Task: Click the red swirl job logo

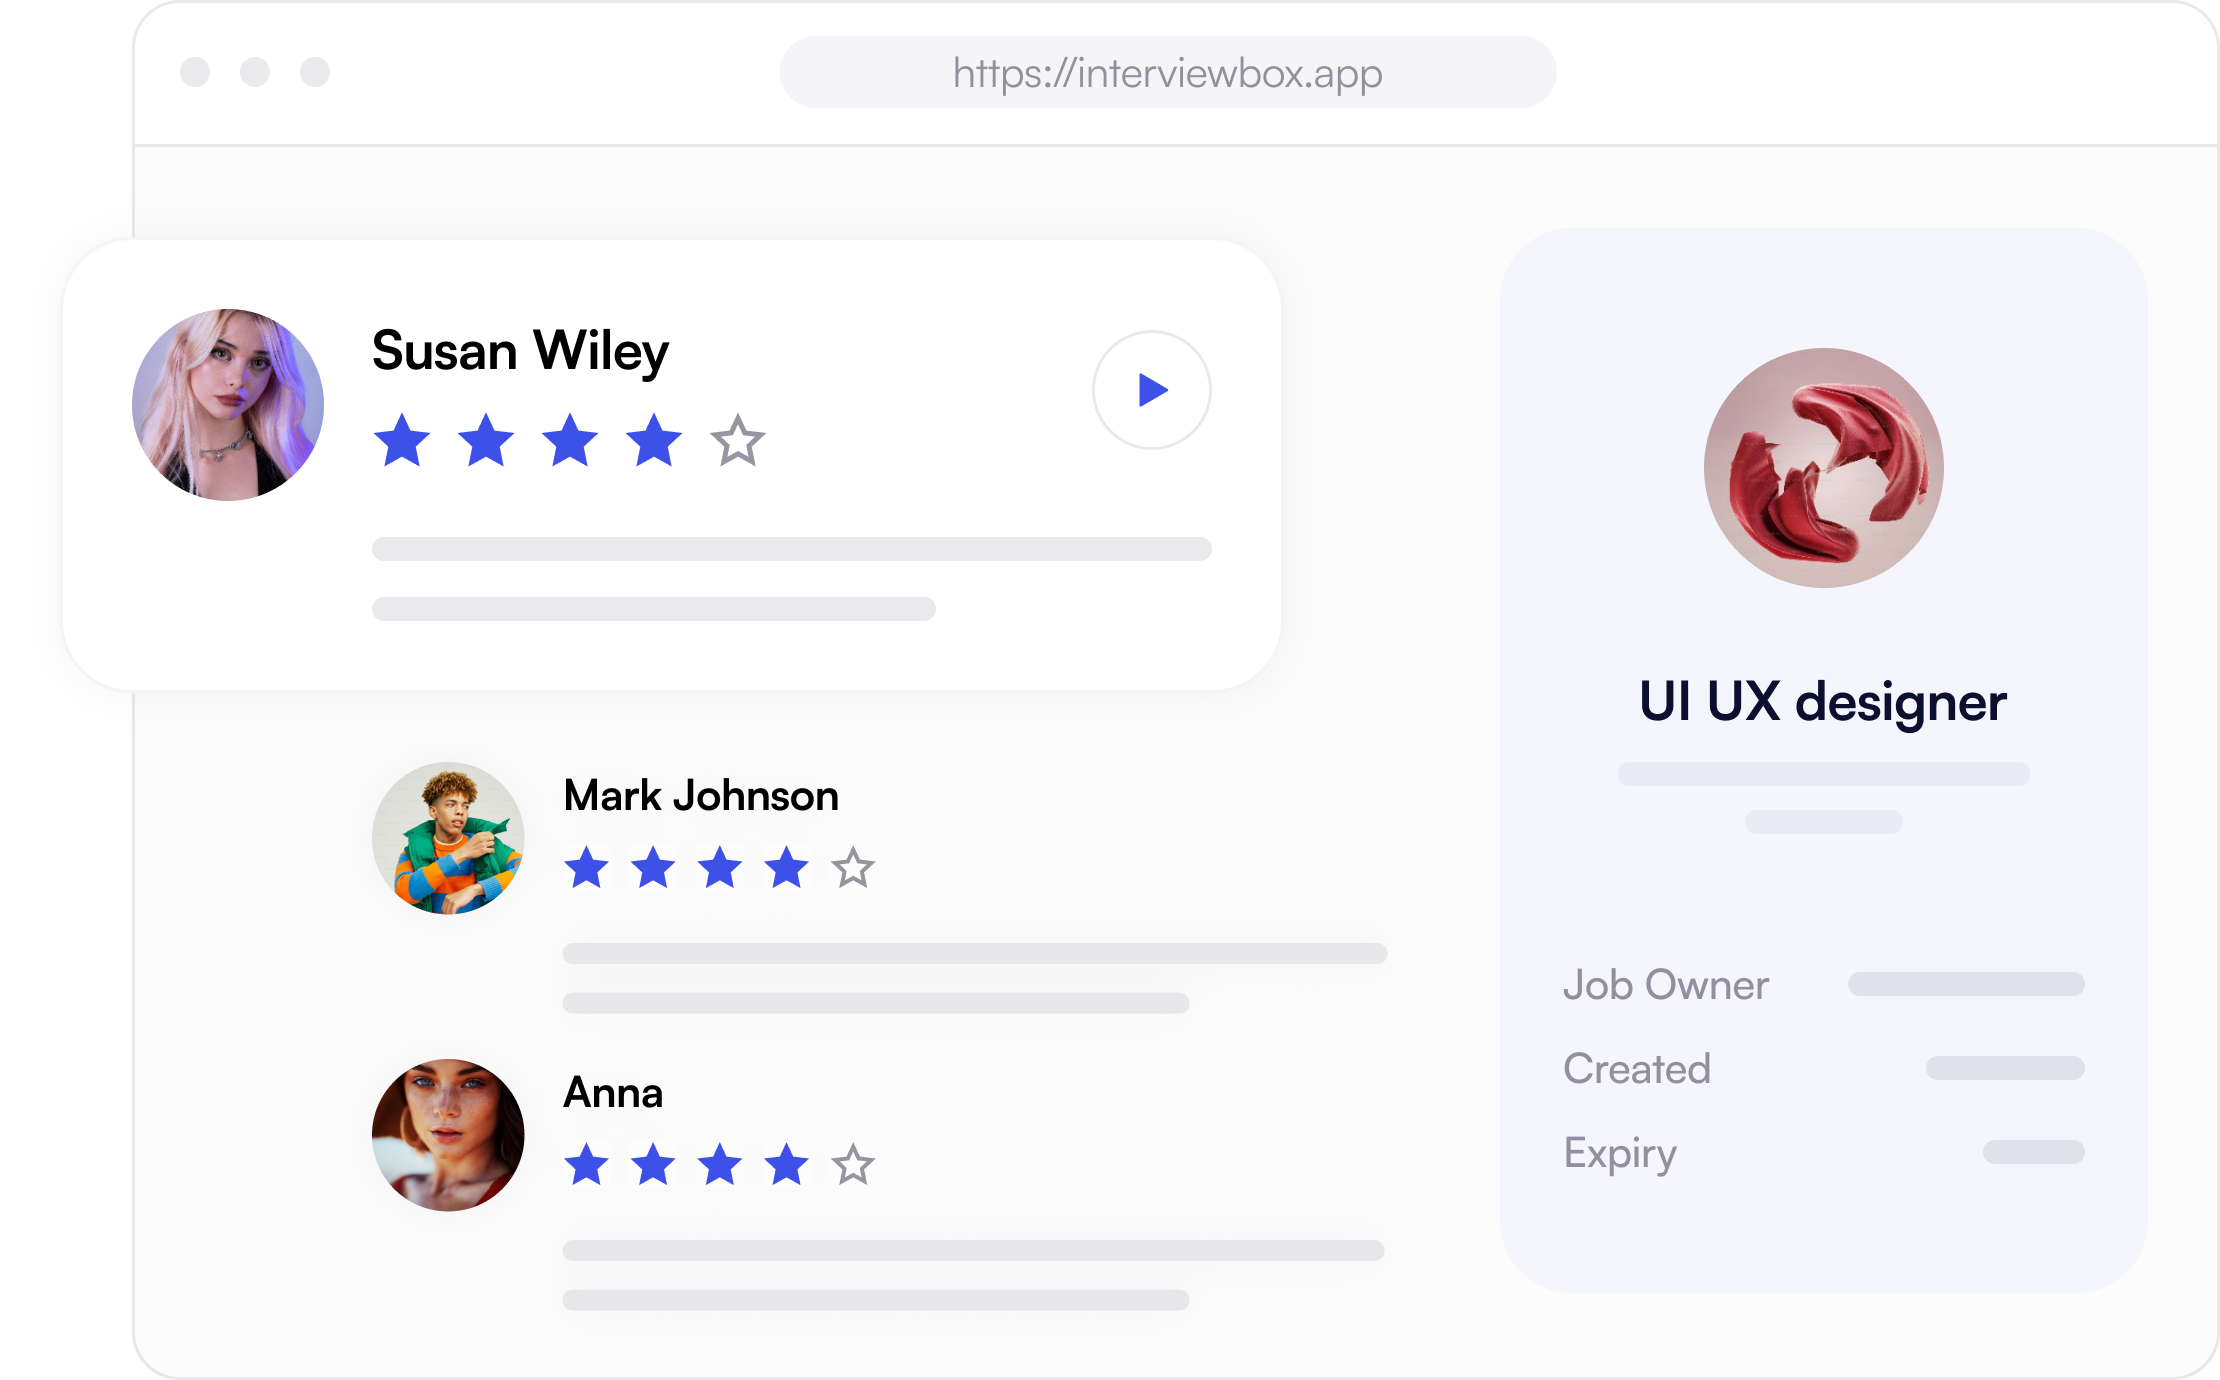Action: click(x=1824, y=468)
